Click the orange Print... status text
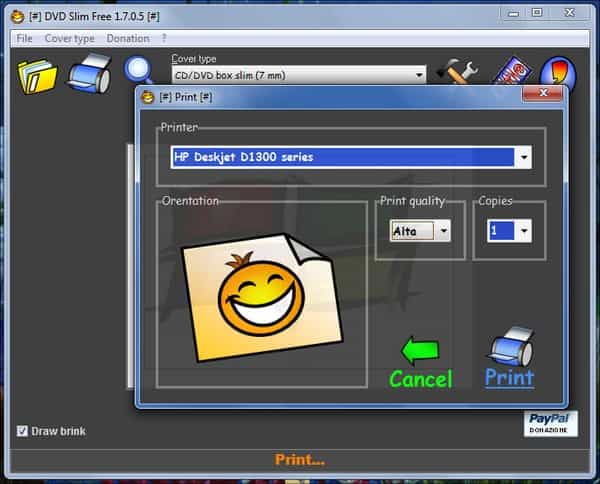Screen dimensions: 600x484 pyautogui.click(x=300, y=460)
